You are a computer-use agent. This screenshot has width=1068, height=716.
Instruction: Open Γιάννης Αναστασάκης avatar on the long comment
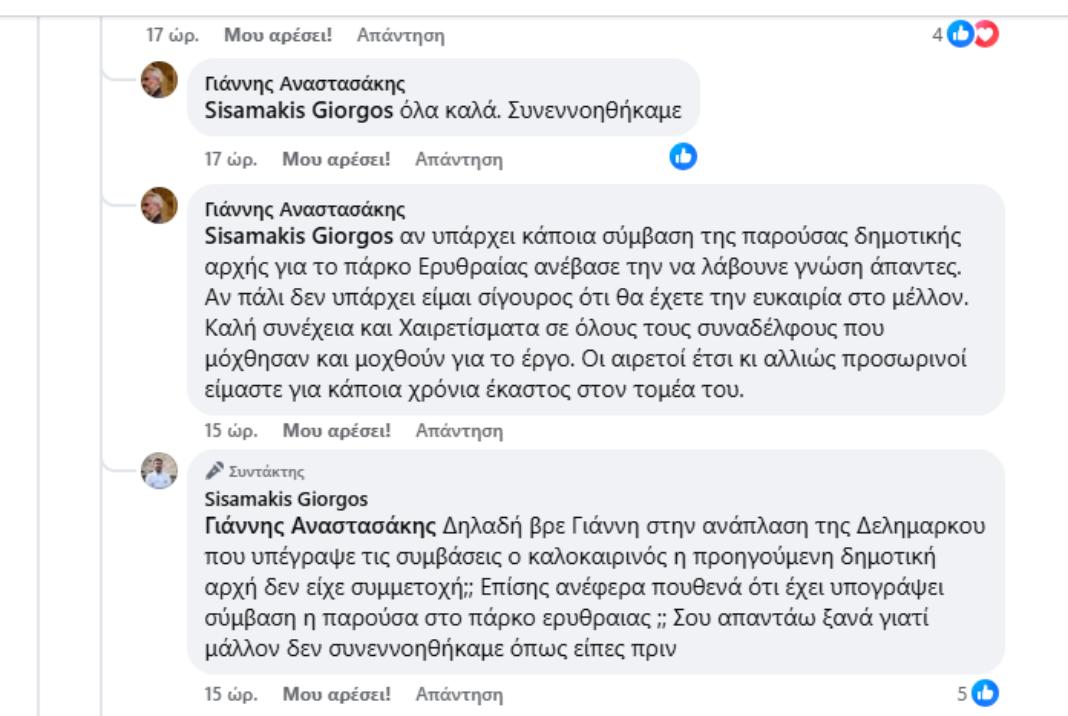pyautogui.click(x=159, y=205)
